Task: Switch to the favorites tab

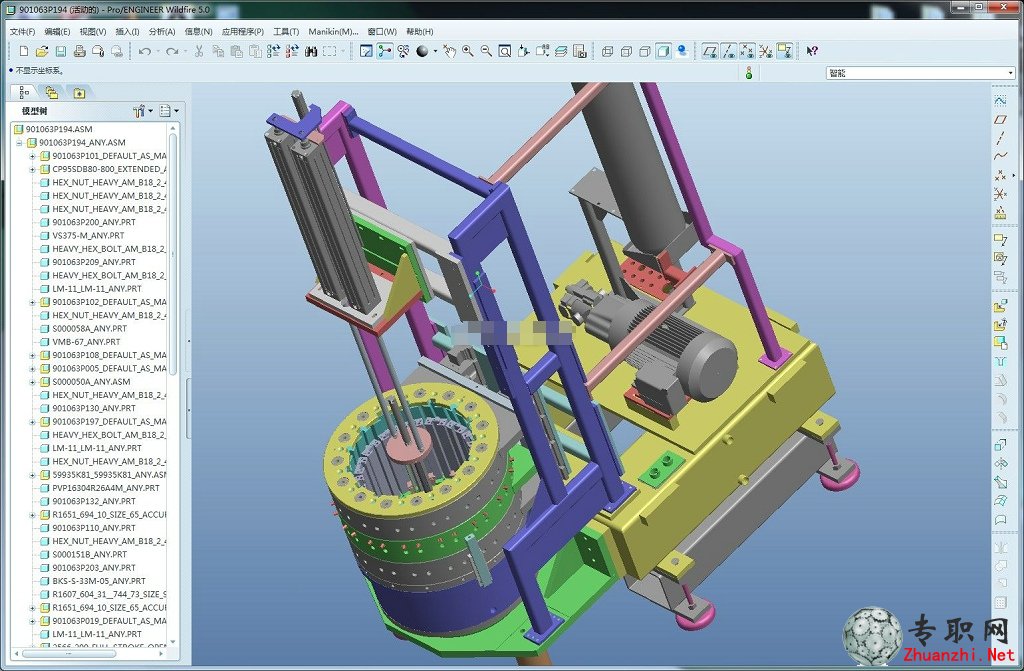Action: click(79, 93)
